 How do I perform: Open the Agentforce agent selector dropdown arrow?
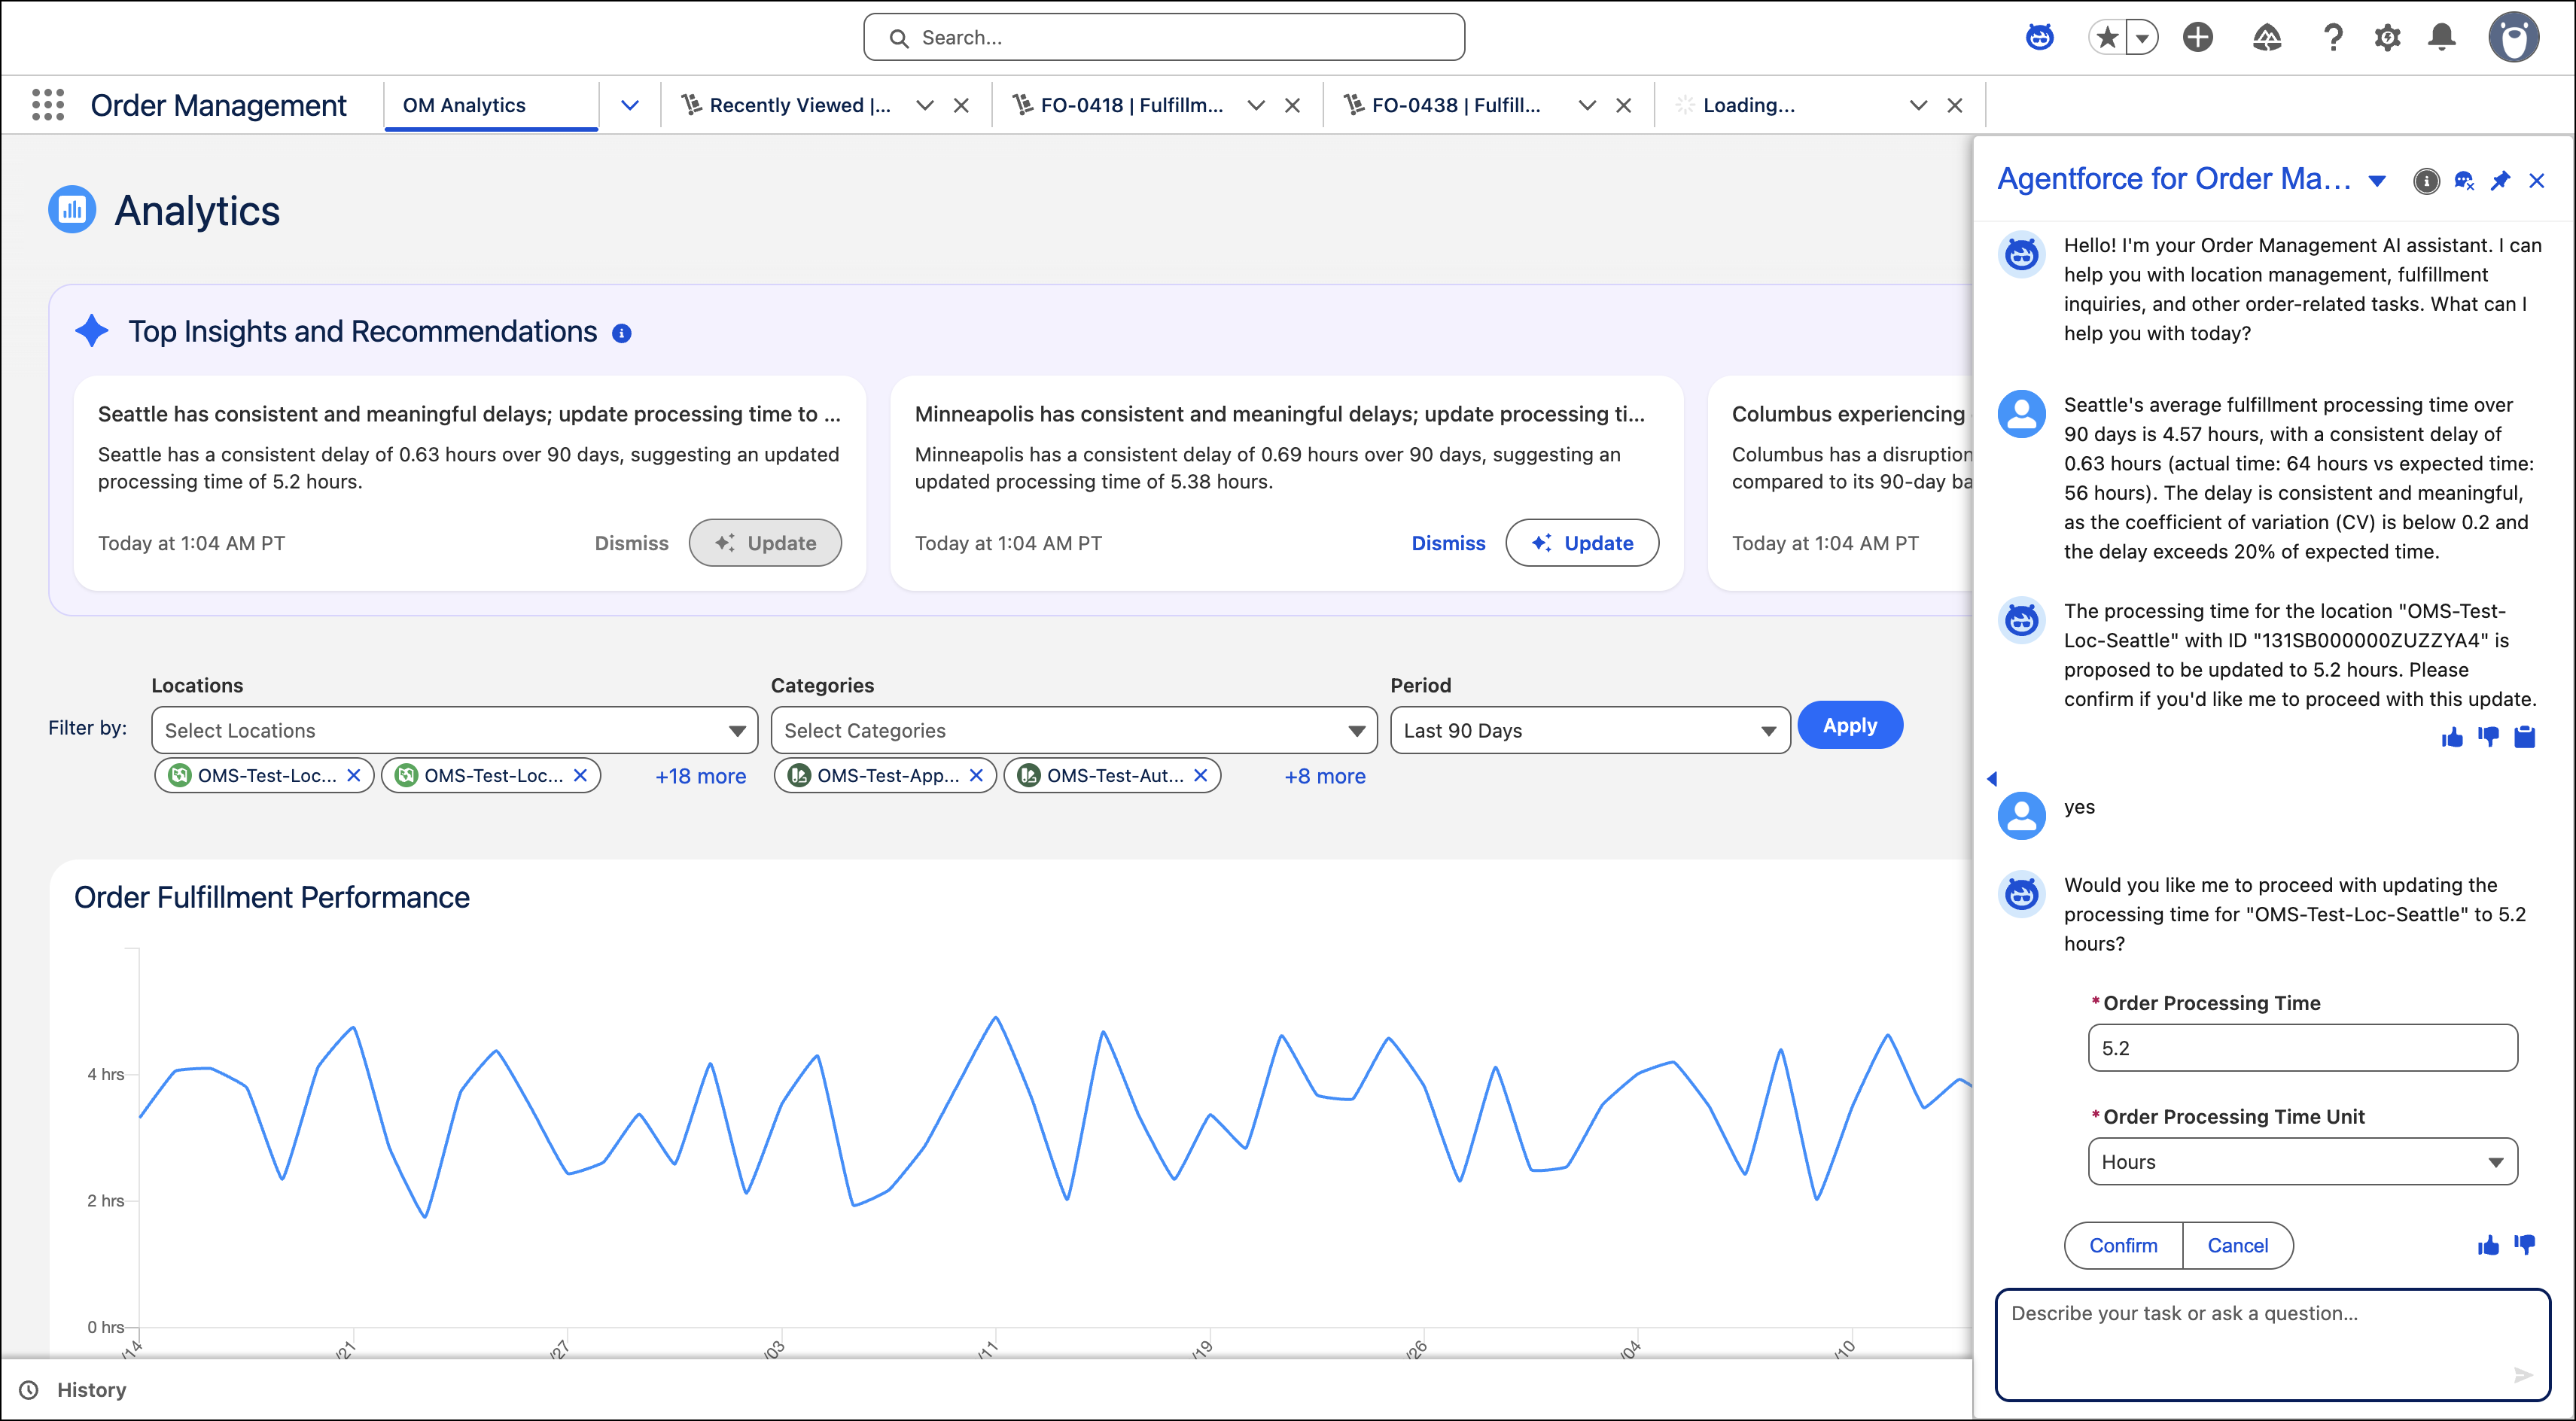pos(2377,181)
